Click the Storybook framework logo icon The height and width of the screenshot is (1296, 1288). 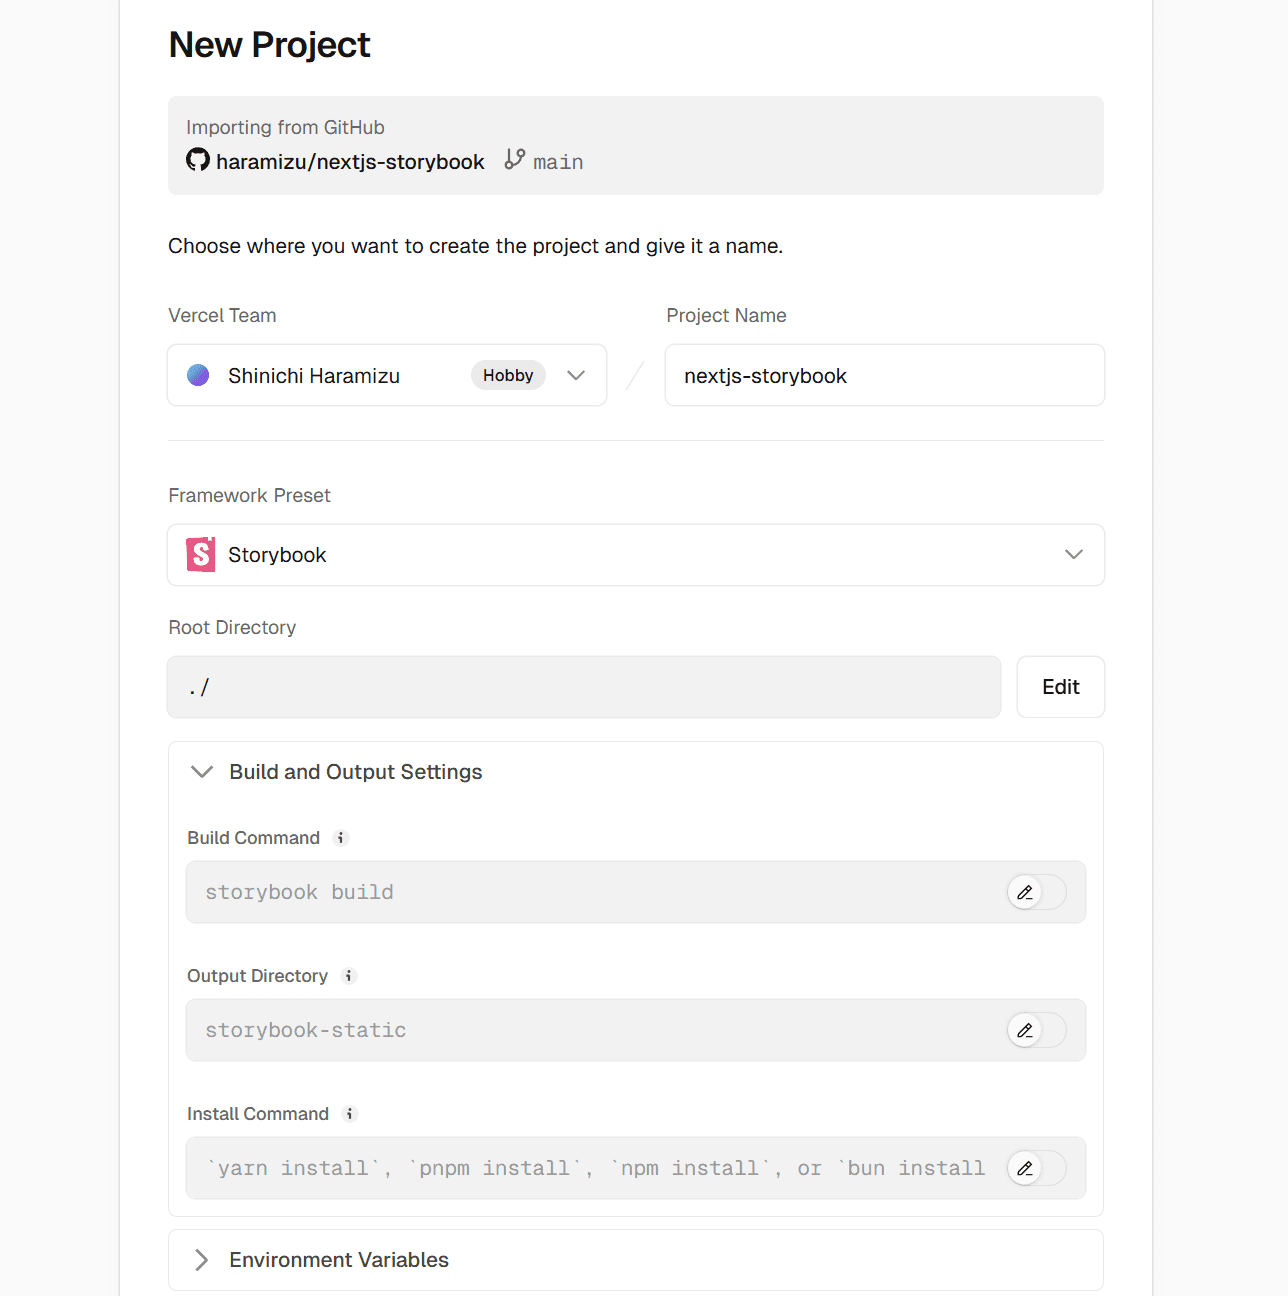point(201,555)
